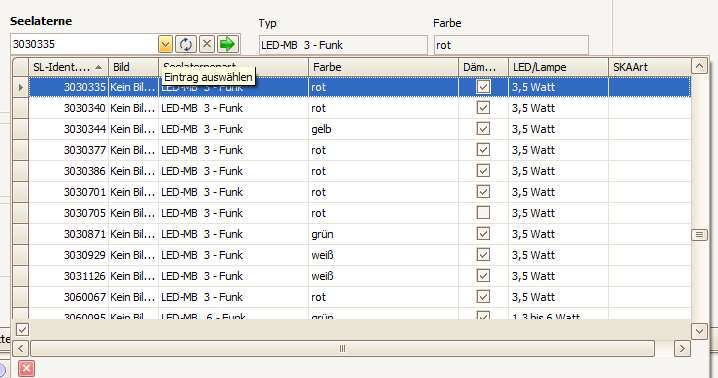This screenshot has width=718, height=378.
Task: Toggle Däm checkbox in row 3060067
Action: [x=483, y=297]
